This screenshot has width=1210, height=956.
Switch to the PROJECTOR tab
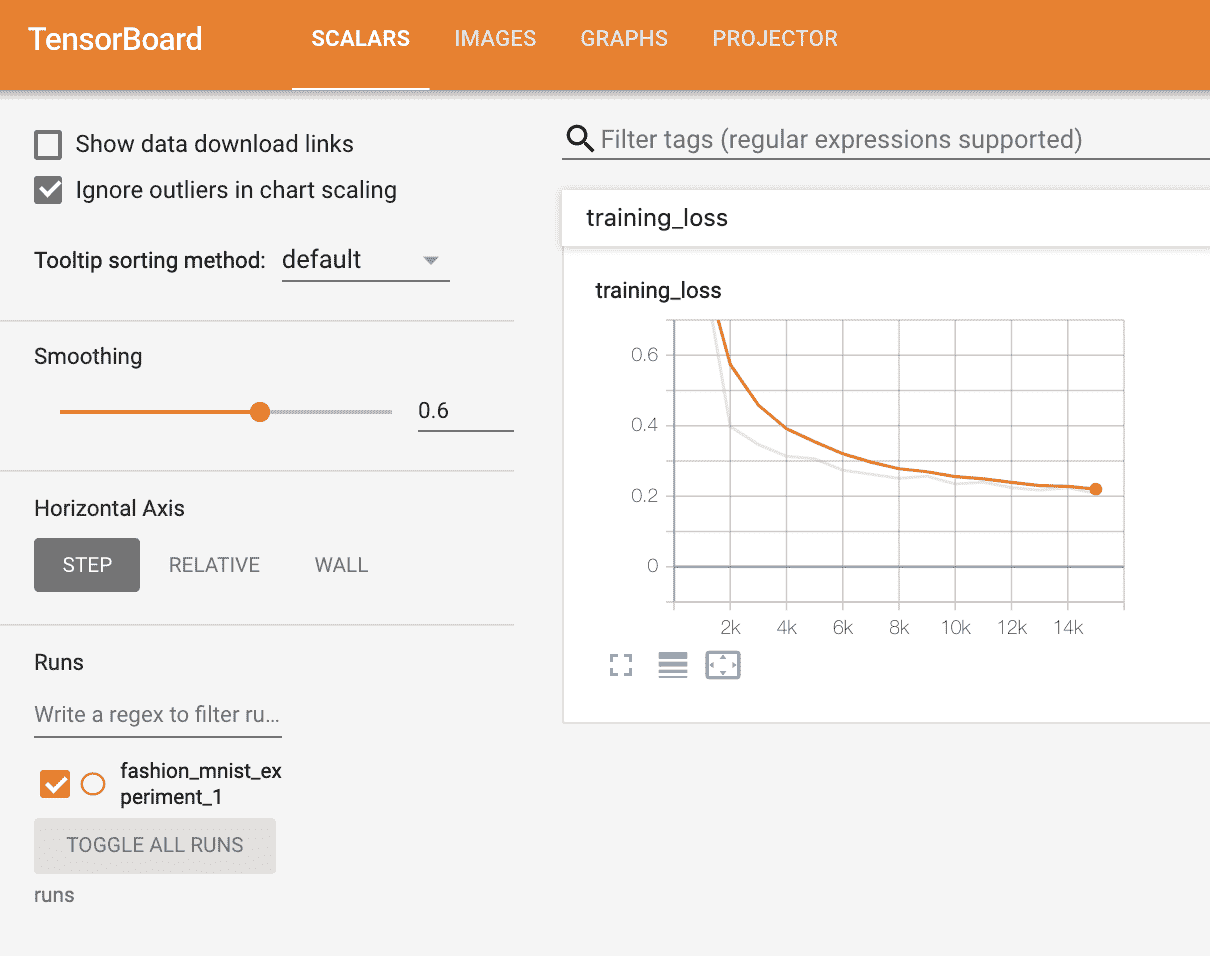(x=775, y=38)
